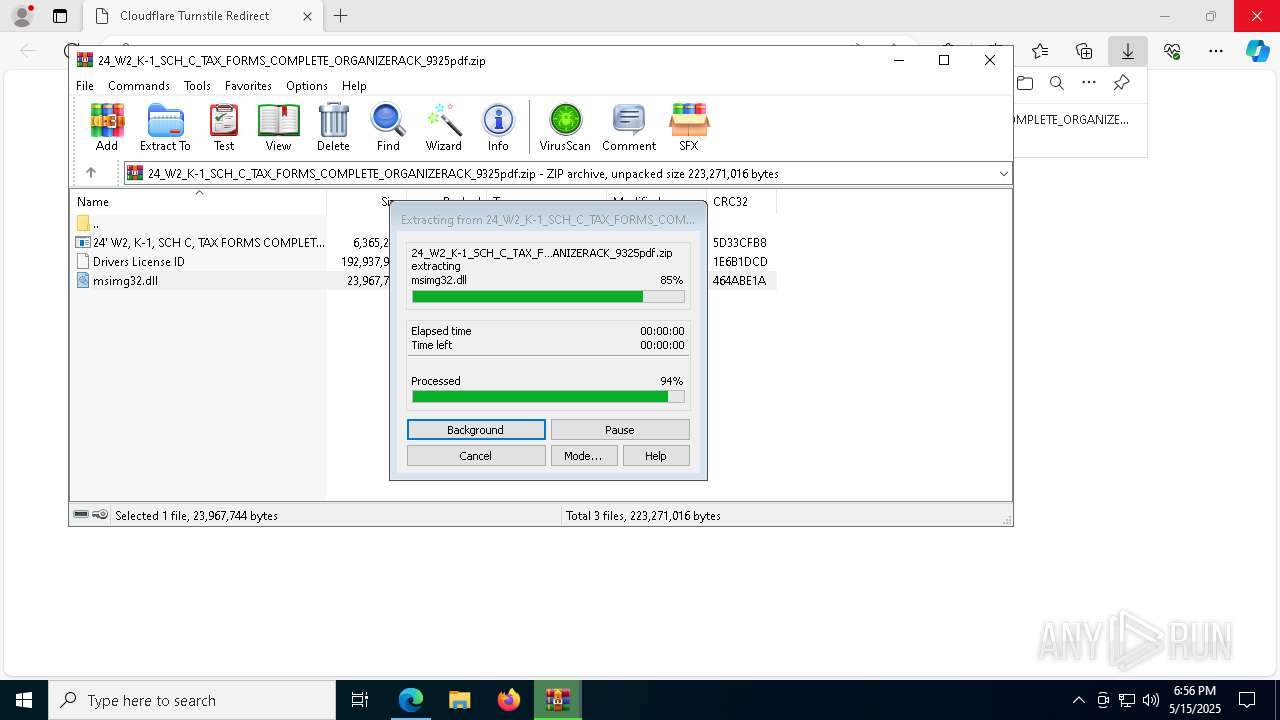Open notification center icon
The height and width of the screenshot is (720, 1280).
(x=1247, y=700)
